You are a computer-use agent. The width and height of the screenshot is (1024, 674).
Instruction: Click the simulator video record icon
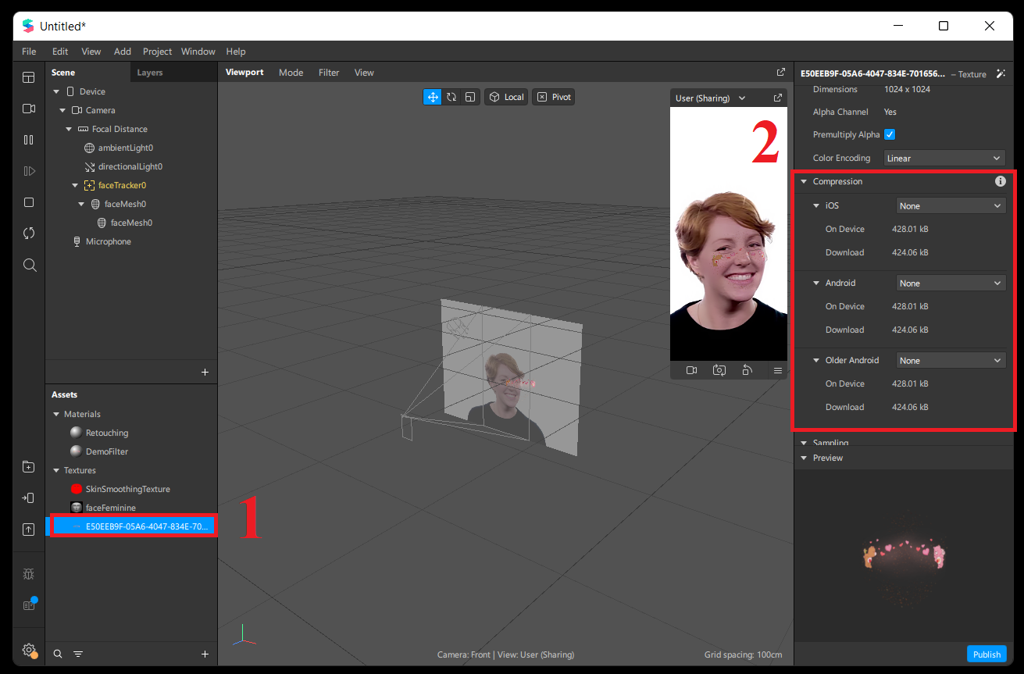[692, 370]
